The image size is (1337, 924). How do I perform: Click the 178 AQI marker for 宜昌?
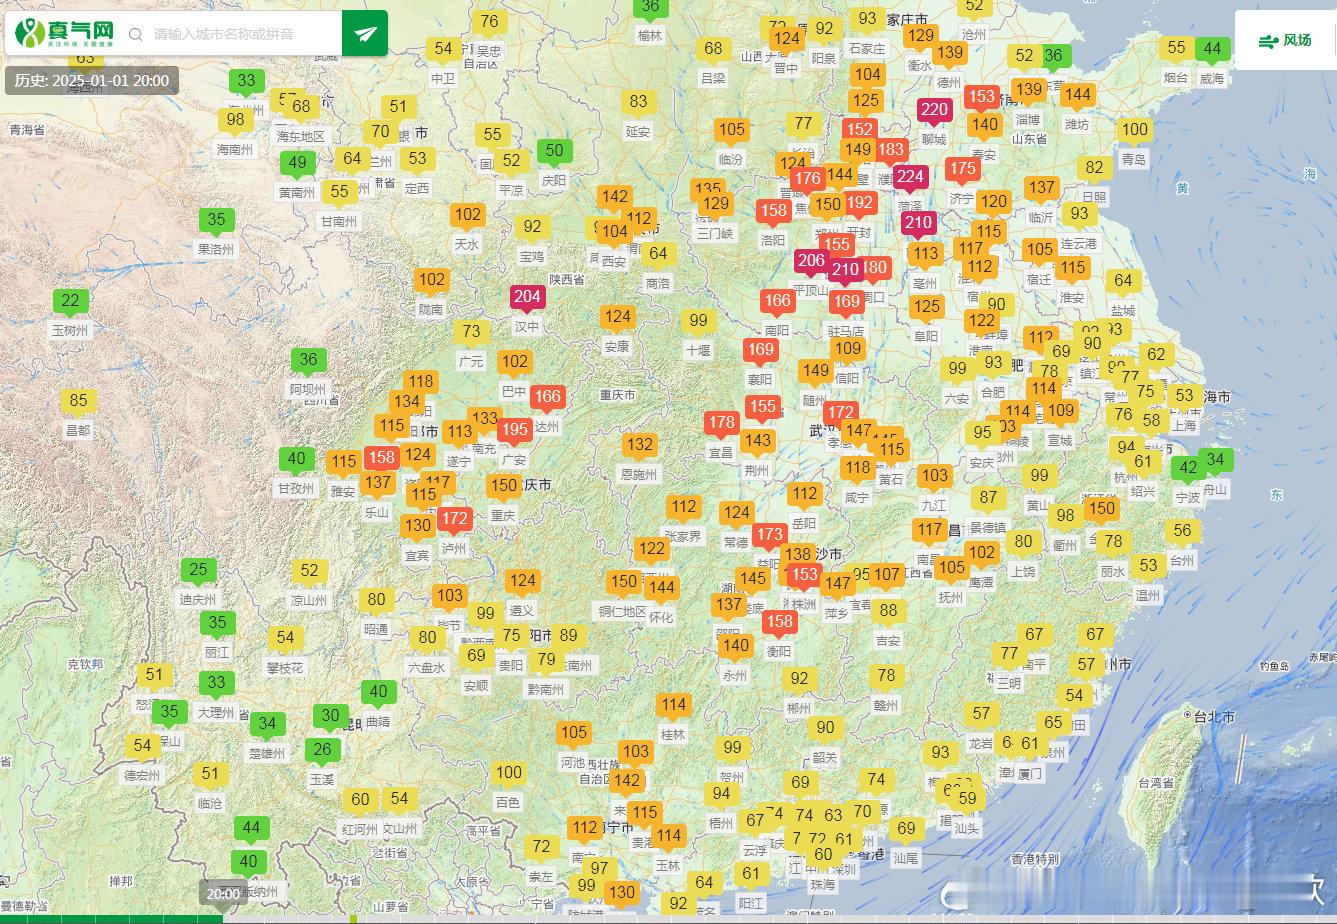click(x=722, y=424)
